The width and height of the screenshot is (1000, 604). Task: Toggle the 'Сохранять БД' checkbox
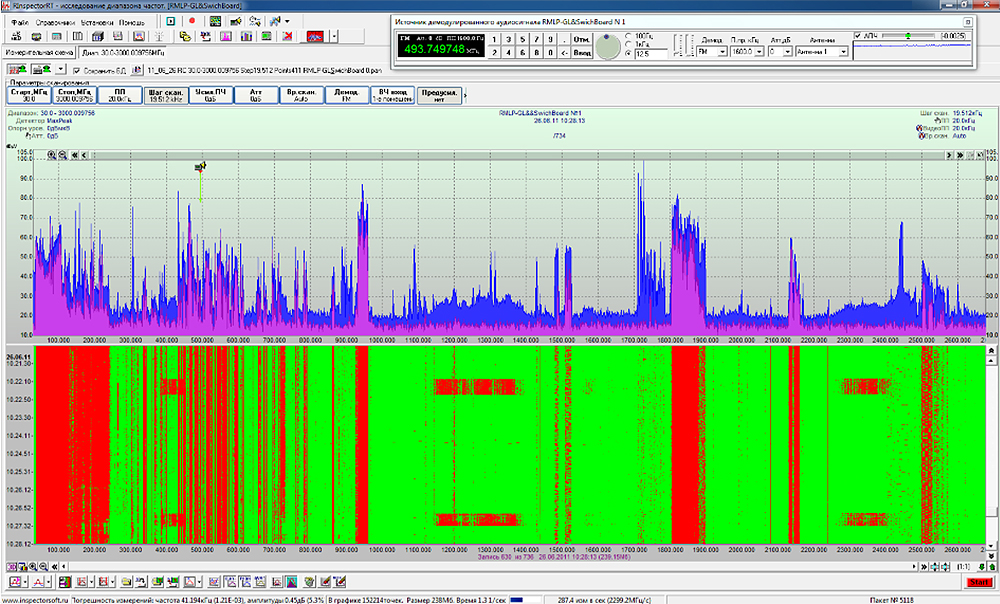[x=77, y=70]
